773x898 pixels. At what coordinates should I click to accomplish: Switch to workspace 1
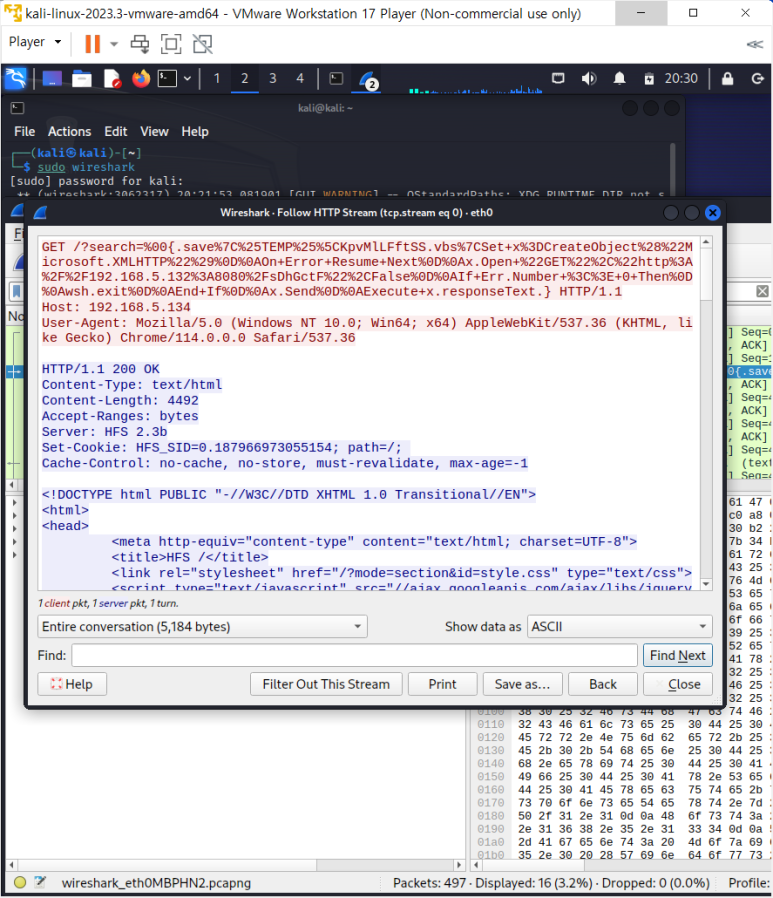point(216,78)
